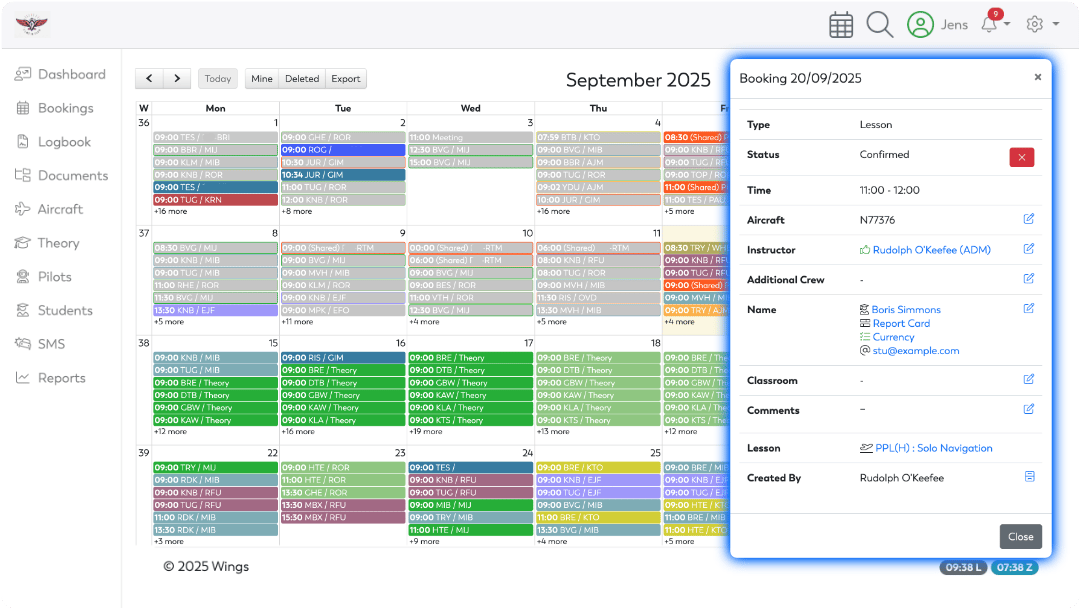This screenshot has height=608, width=1080.
Task: Cancel booking with red X button
Action: coord(1021,157)
